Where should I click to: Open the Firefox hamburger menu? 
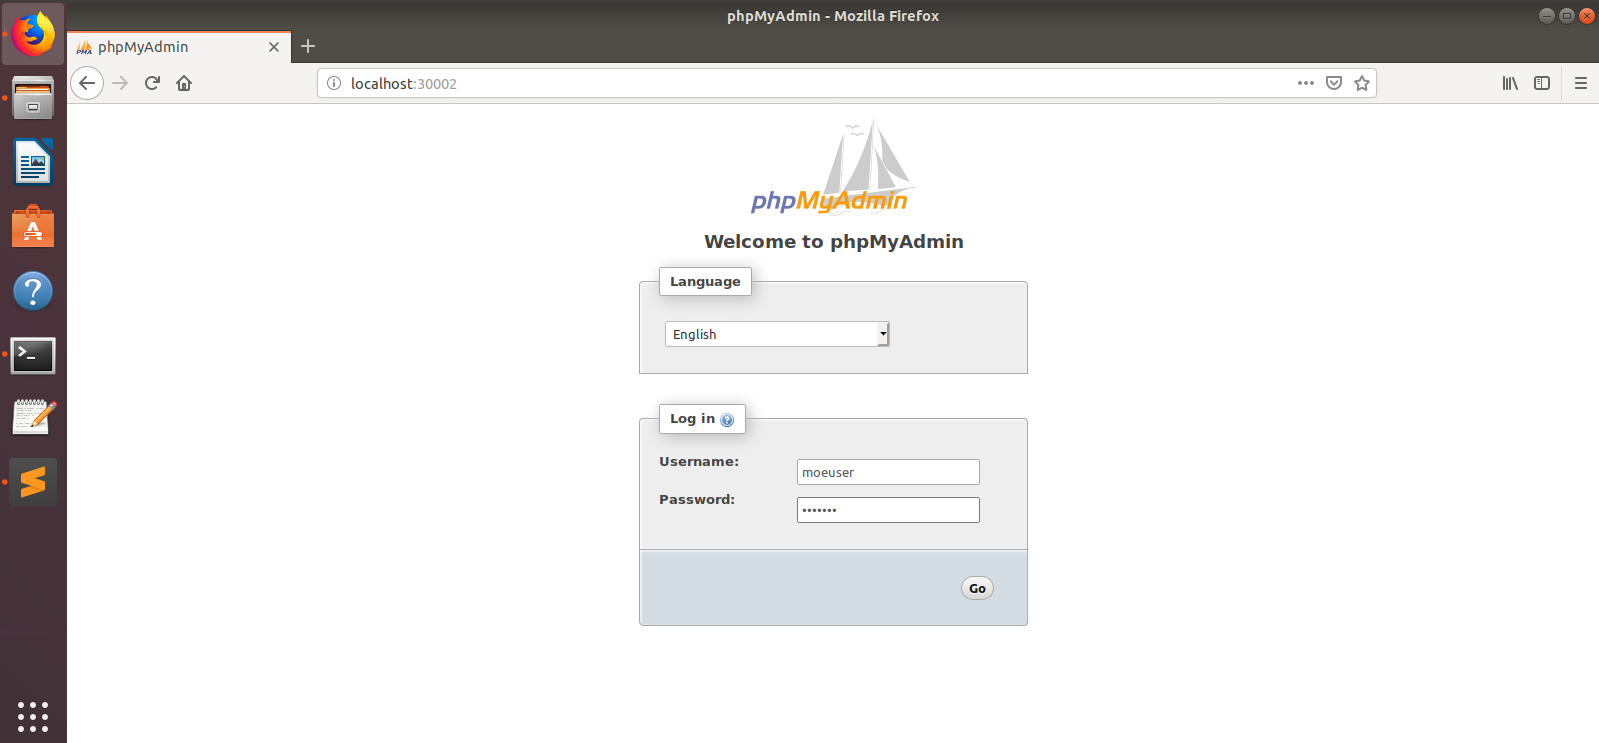coord(1581,83)
